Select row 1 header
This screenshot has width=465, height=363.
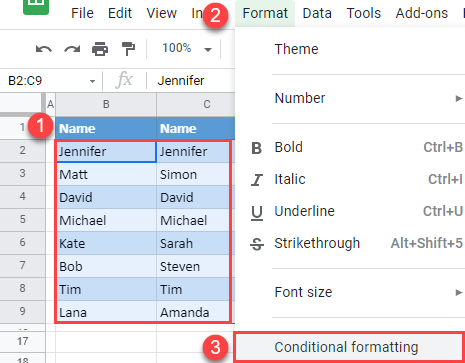pos(22,128)
